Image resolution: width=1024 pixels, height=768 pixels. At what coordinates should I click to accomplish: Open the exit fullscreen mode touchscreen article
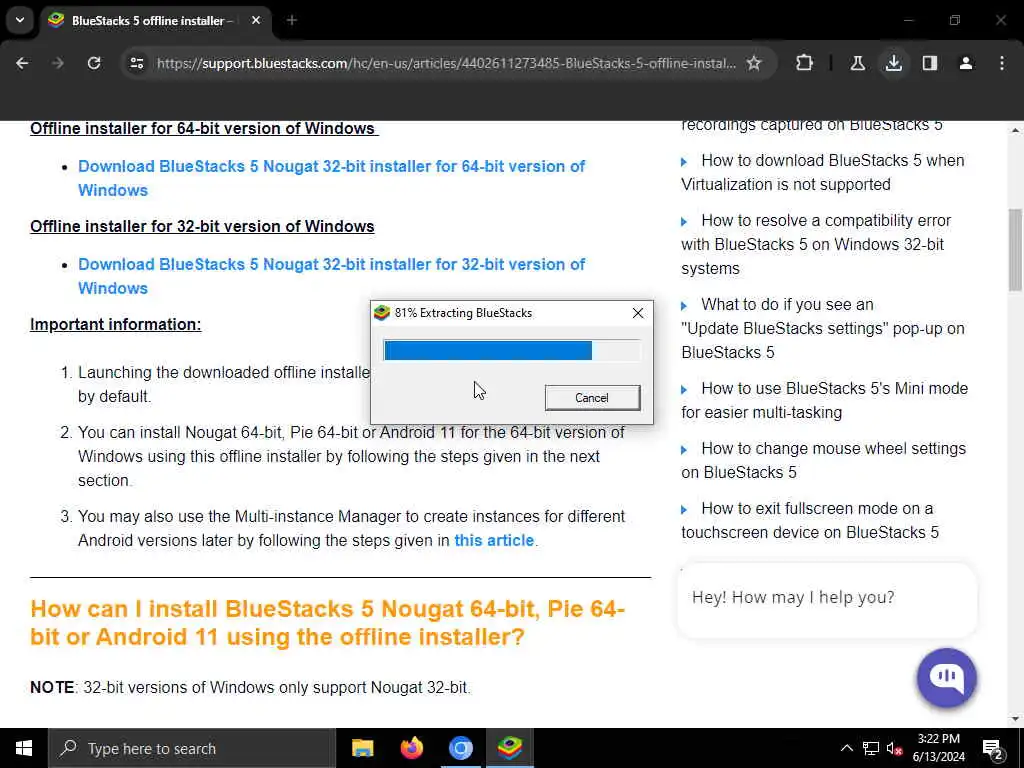tap(810, 520)
